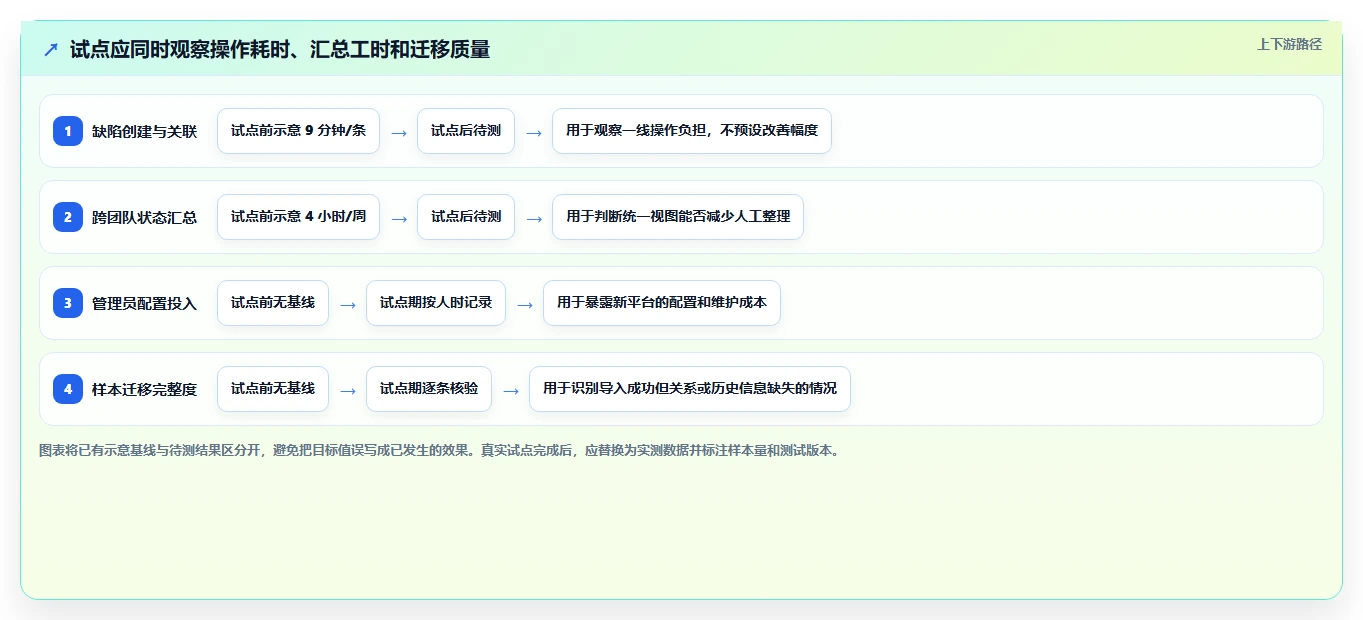1363x620 pixels.
Task: Select step number 2 badge
Action: tap(68, 217)
